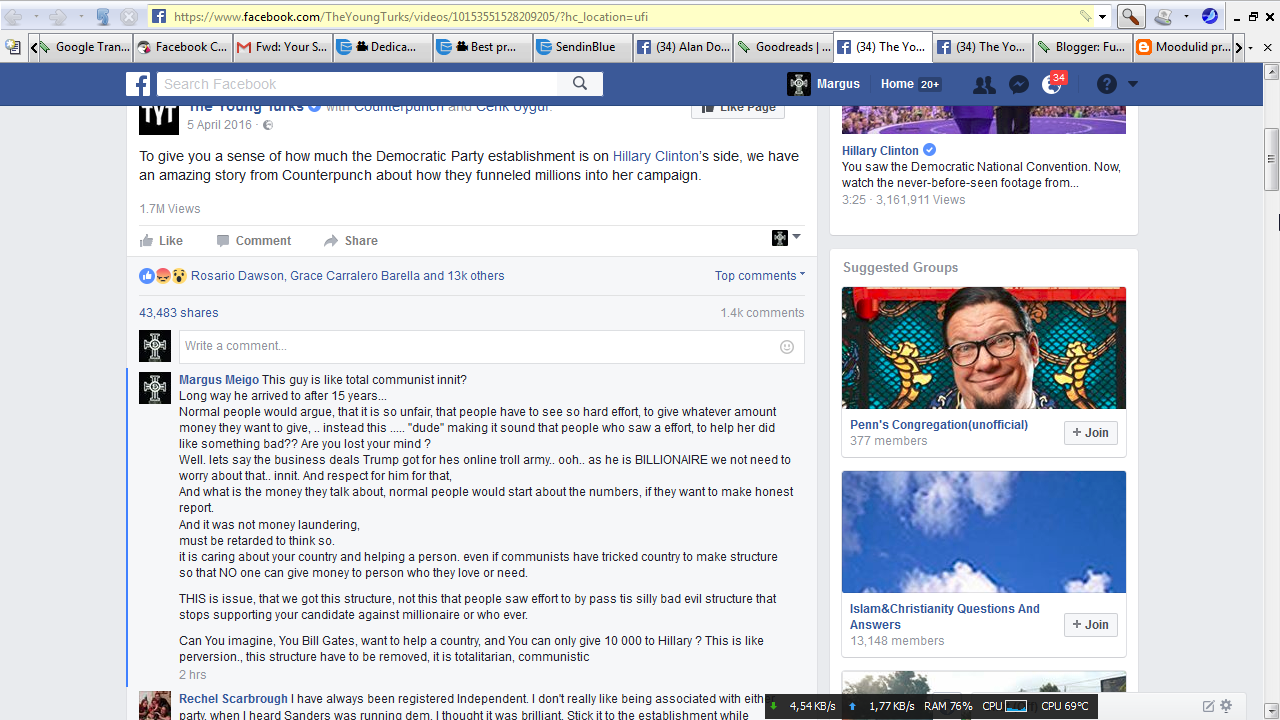This screenshot has width=1280, height=720.
Task: Open the account menu arrow in Facebook header
Action: coord(1133,84)
